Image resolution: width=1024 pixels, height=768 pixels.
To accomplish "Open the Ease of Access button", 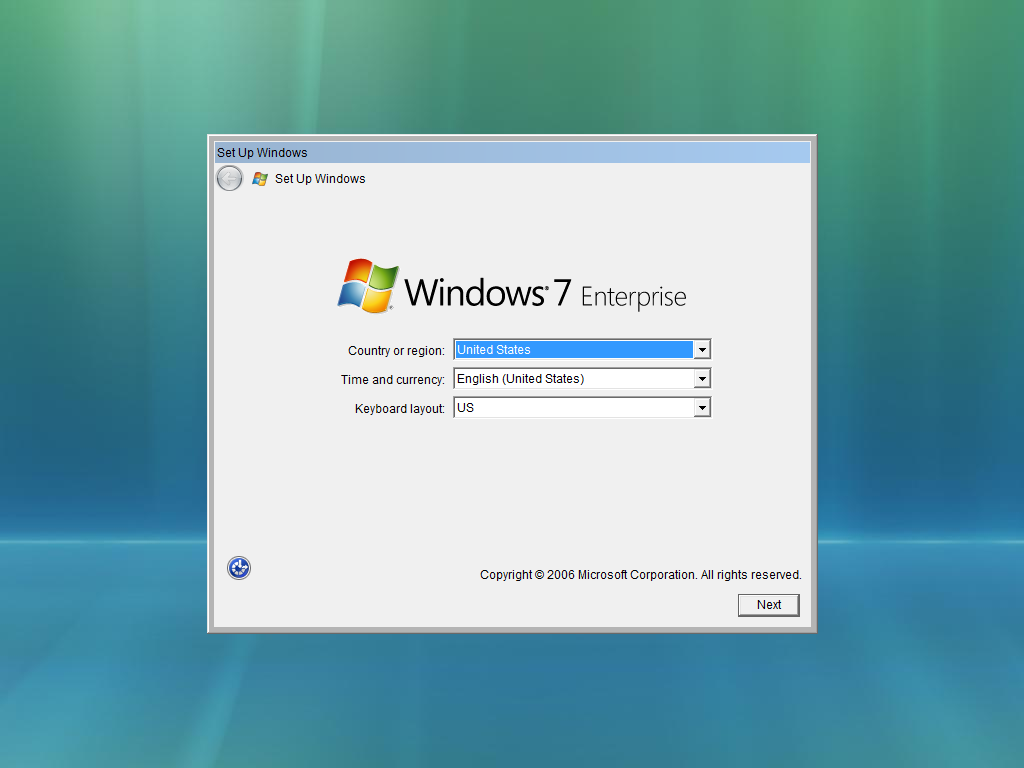I will 239,568.
